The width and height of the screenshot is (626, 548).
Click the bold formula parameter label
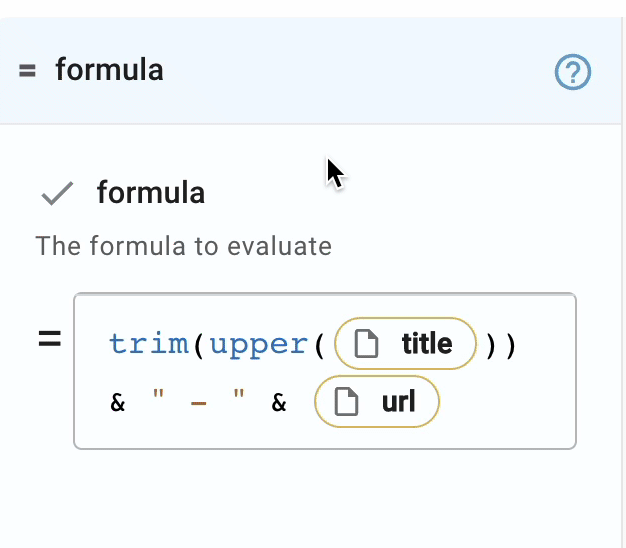pyautogui.click(x=151, y=193)
